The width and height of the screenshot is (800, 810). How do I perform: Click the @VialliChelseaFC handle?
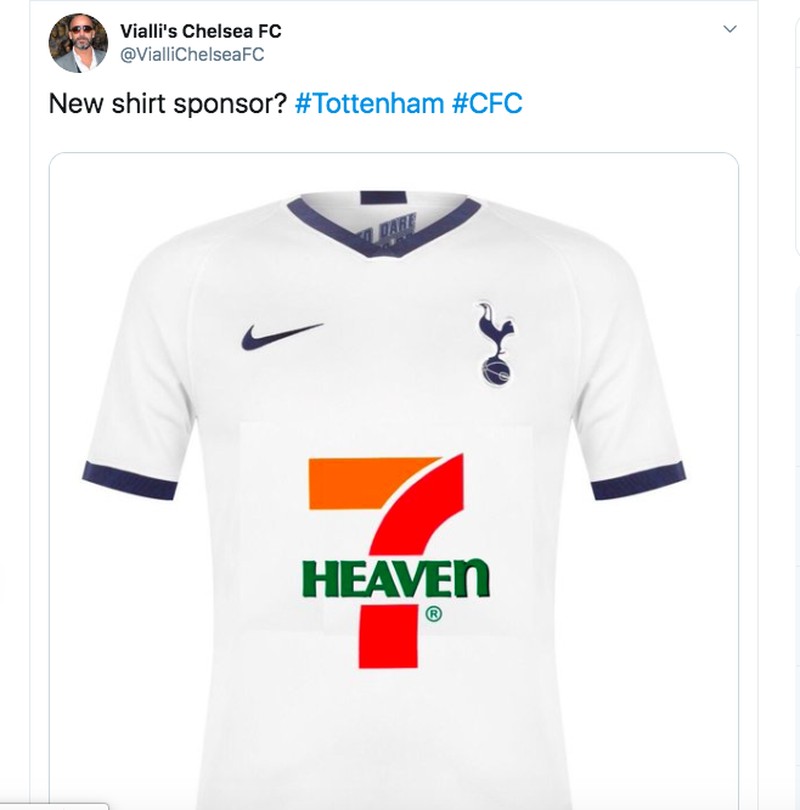[x=192, y=55]
